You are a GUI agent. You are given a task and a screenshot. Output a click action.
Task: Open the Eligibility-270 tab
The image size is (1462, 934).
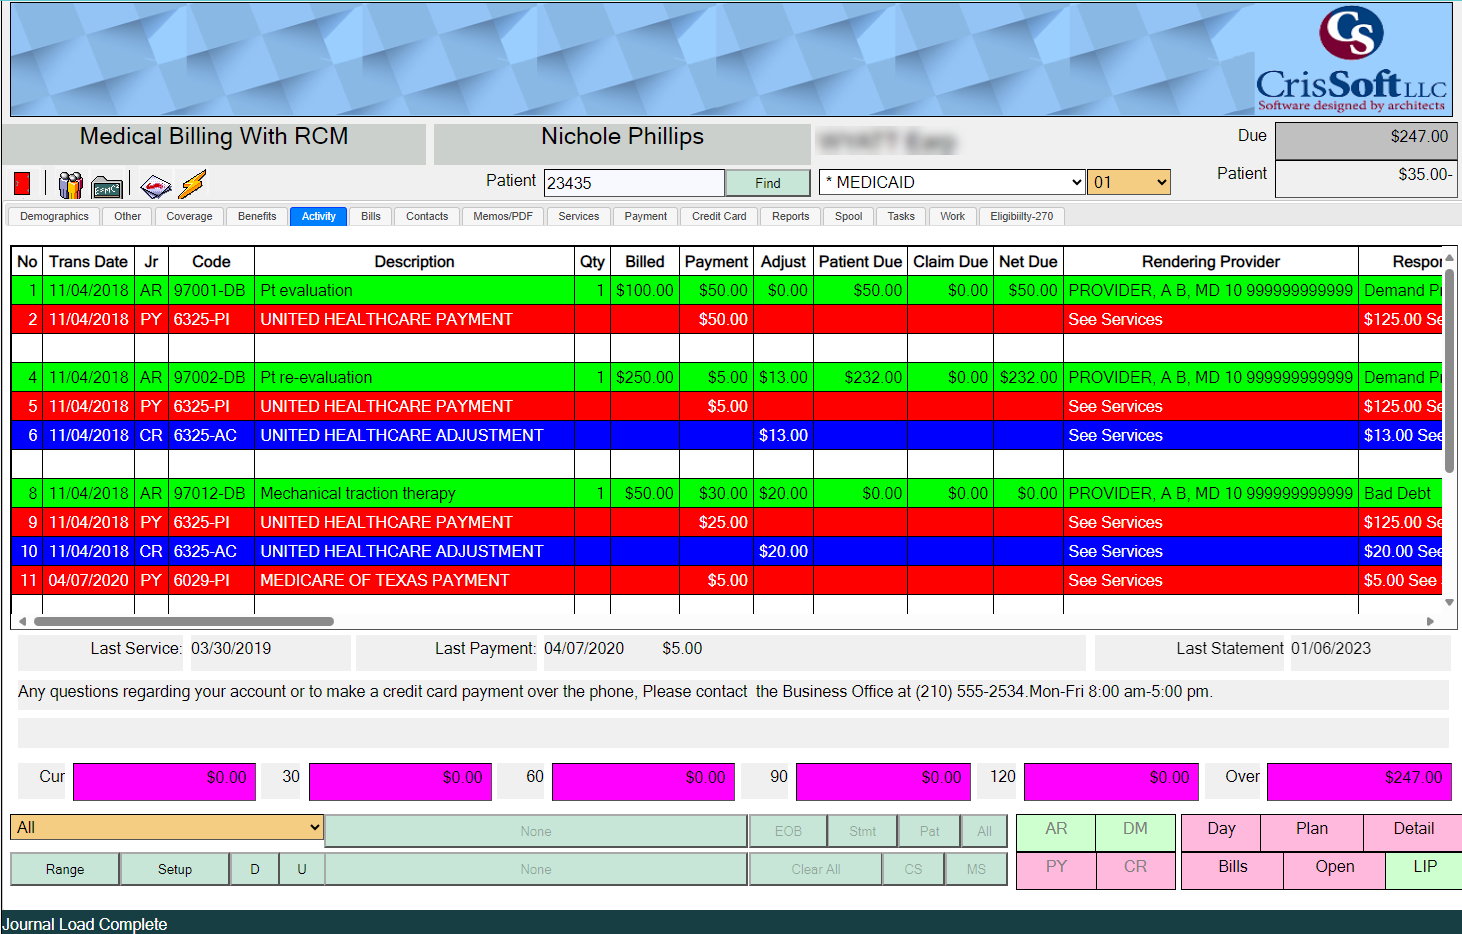coord(1021,216)
